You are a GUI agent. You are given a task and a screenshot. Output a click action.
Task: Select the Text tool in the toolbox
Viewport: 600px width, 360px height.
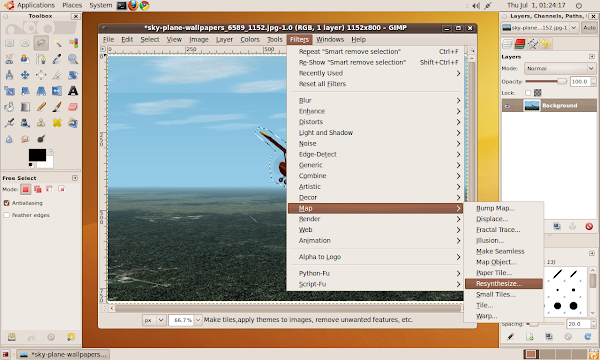pos(73,91)
